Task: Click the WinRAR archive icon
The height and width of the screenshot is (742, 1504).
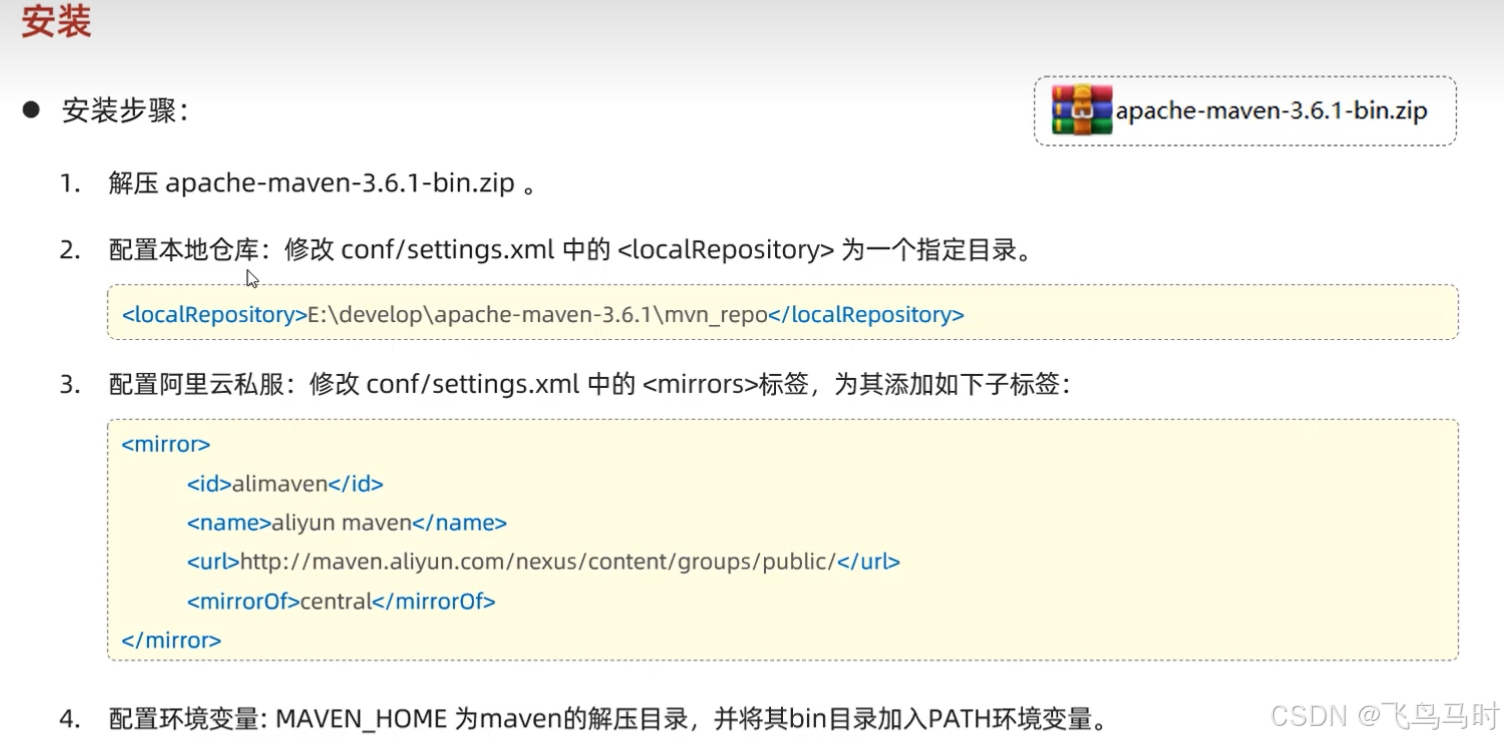Action: point(1082,110)
